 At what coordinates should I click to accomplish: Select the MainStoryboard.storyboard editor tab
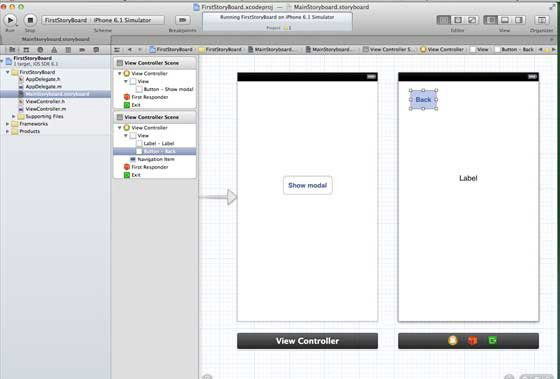pyautogui.click(x=56, y=39)
